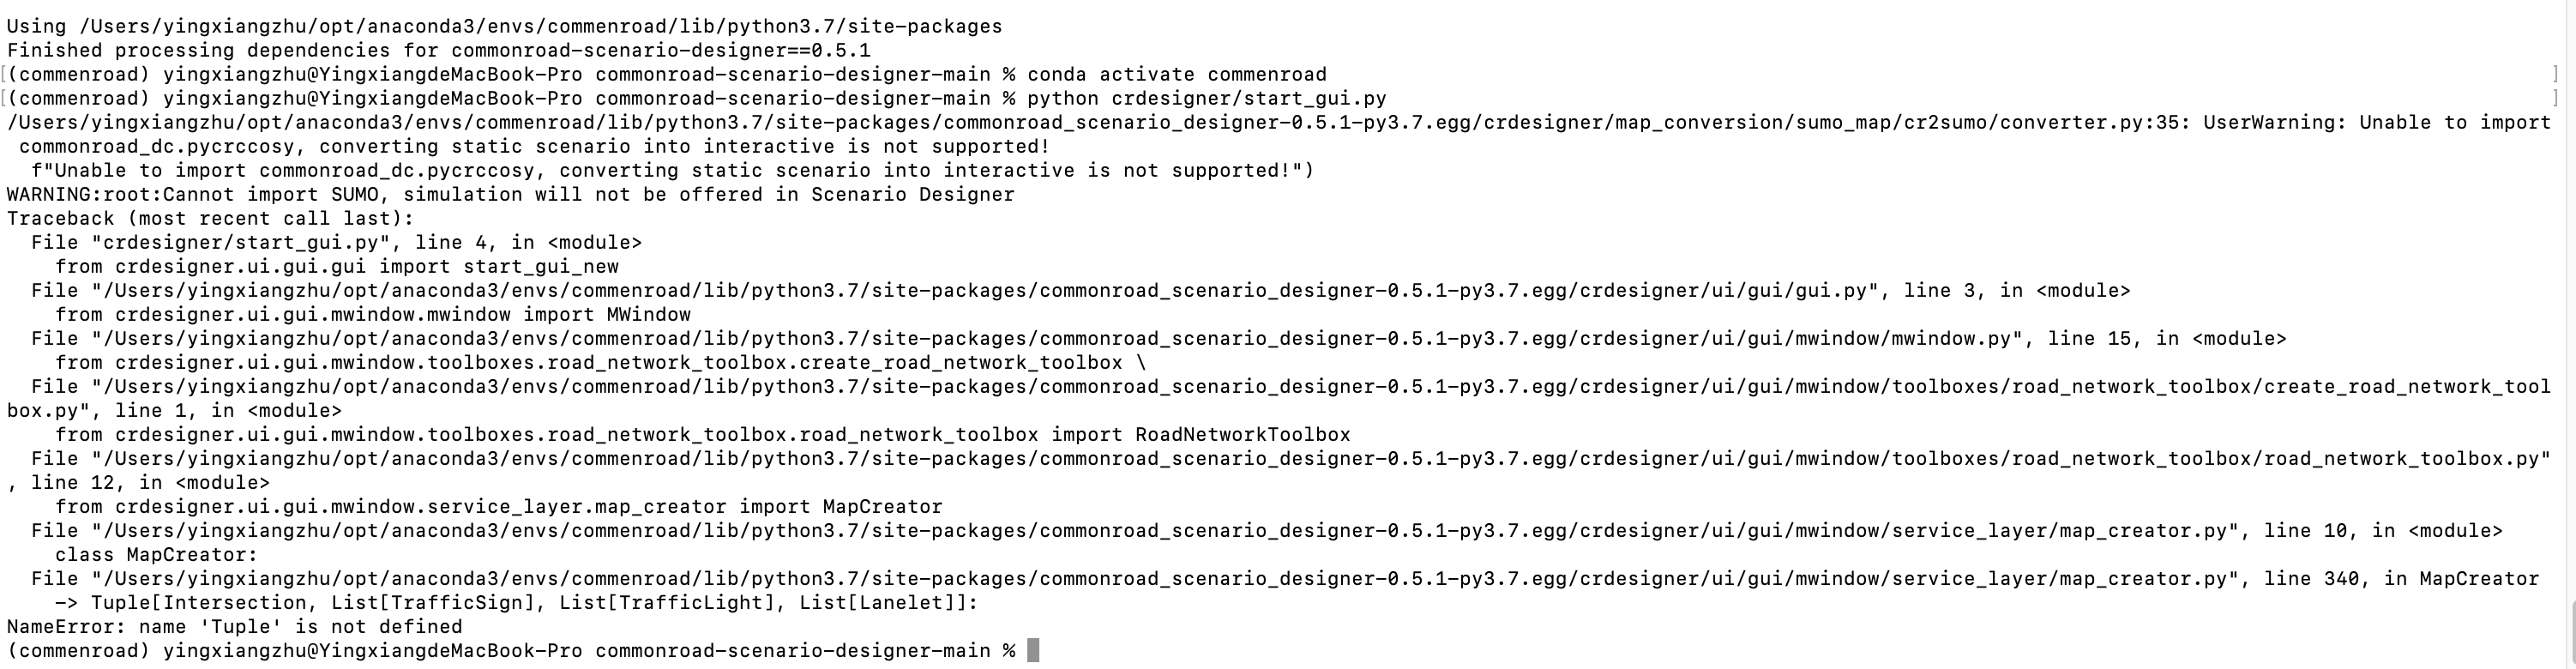Click the 'conda activate commenroad' command text
Screen dimensions: 2576x669
click(1176, 75)
